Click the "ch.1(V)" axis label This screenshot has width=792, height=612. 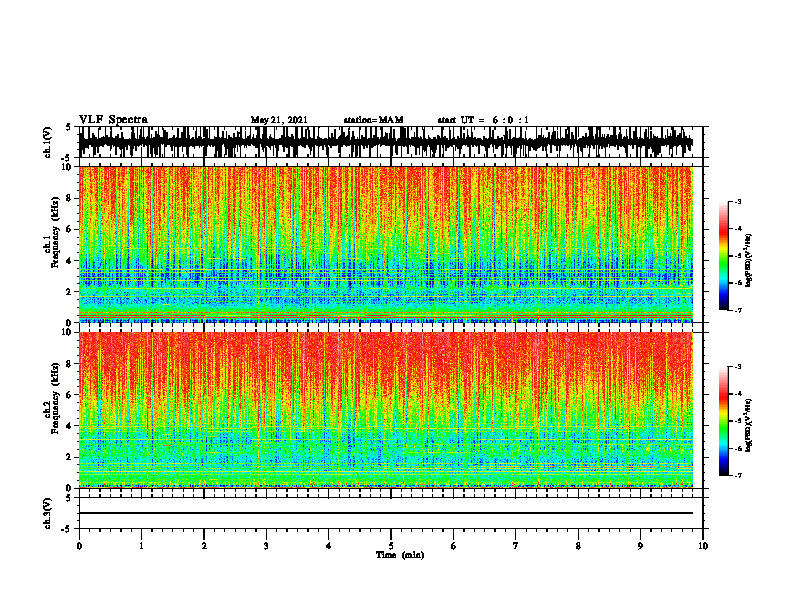(x=47, y=142)
